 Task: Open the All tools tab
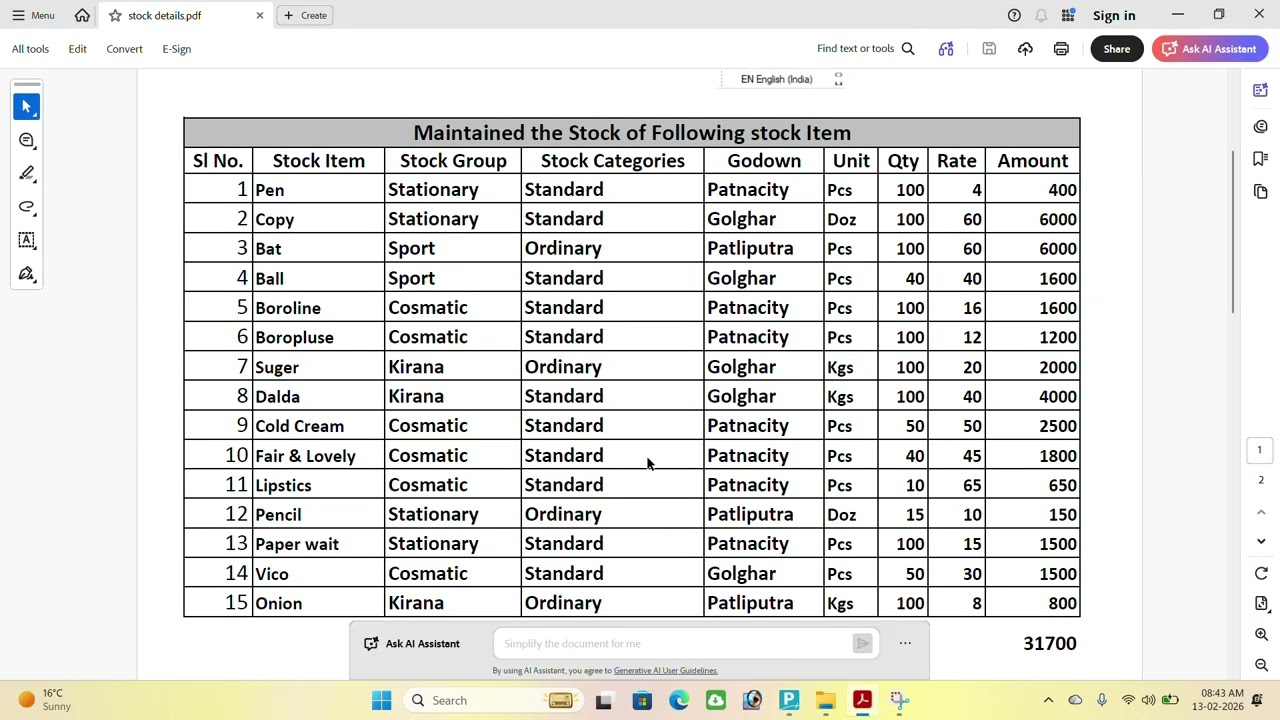click(30, 48)
